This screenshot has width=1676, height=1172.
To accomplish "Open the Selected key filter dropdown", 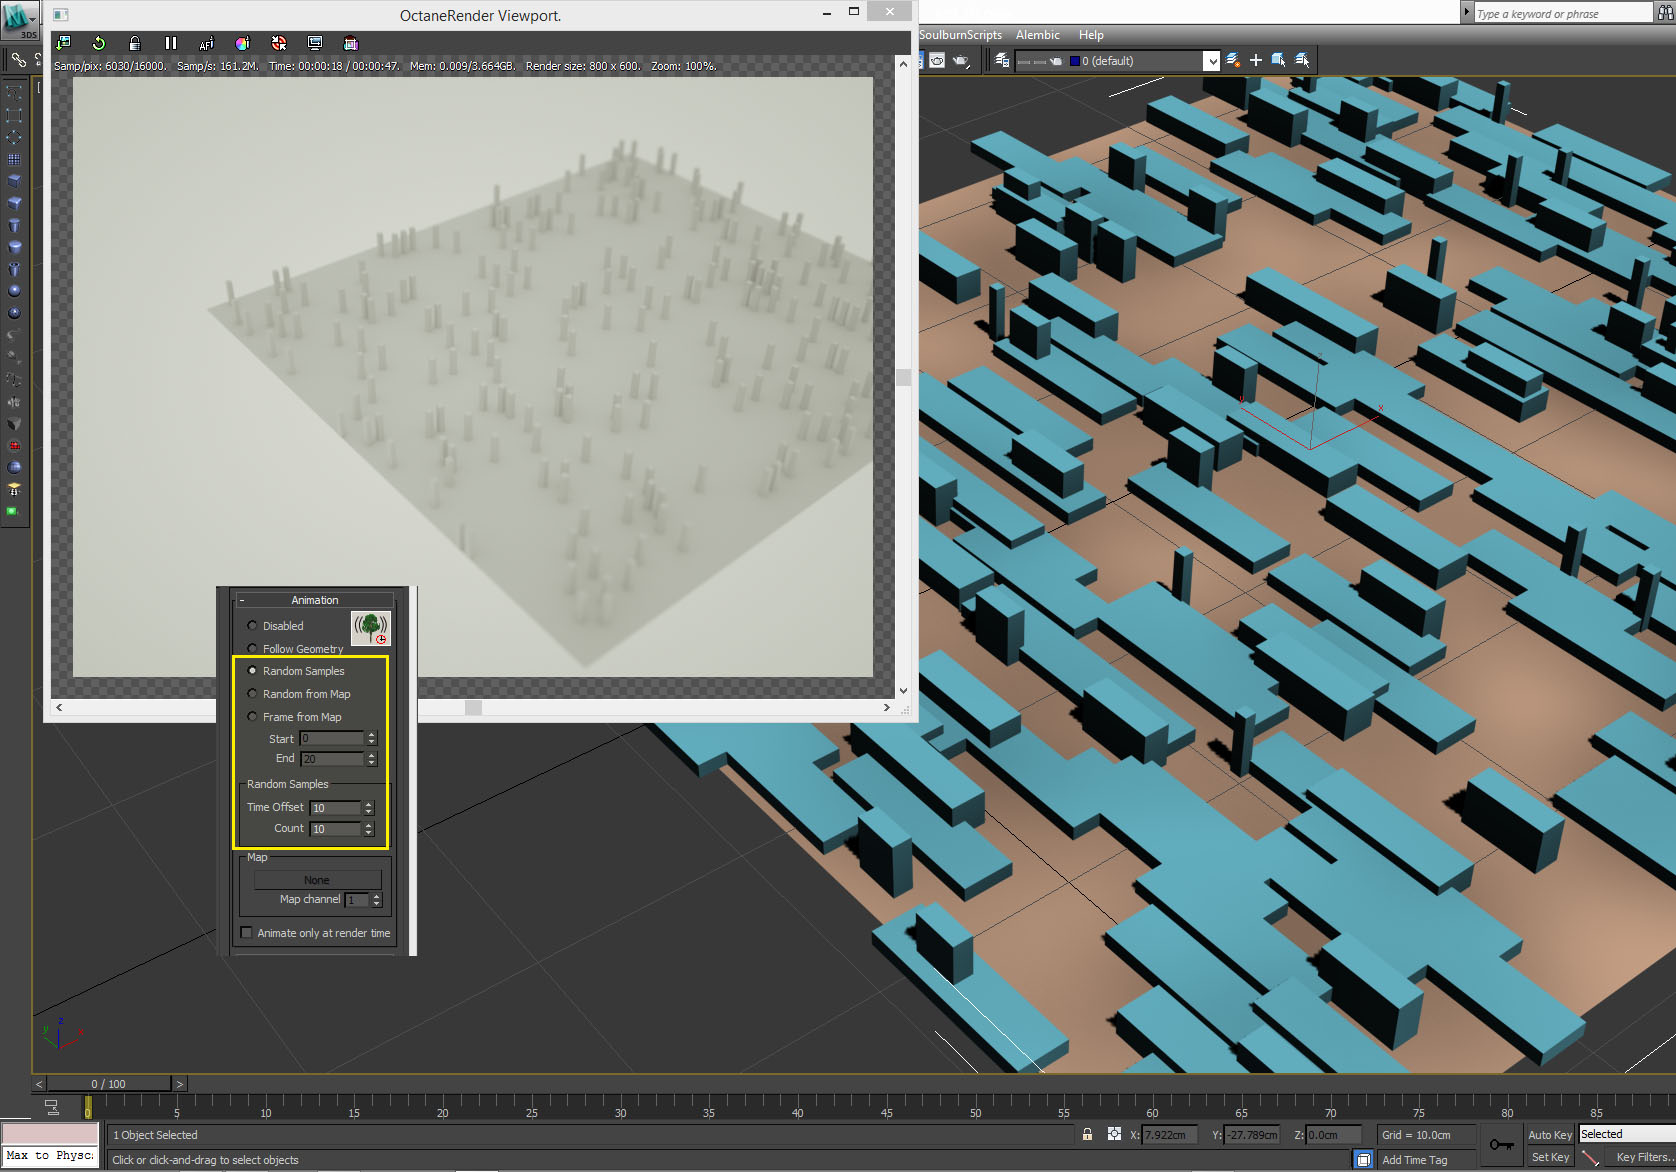I will pos(1627,1134).
